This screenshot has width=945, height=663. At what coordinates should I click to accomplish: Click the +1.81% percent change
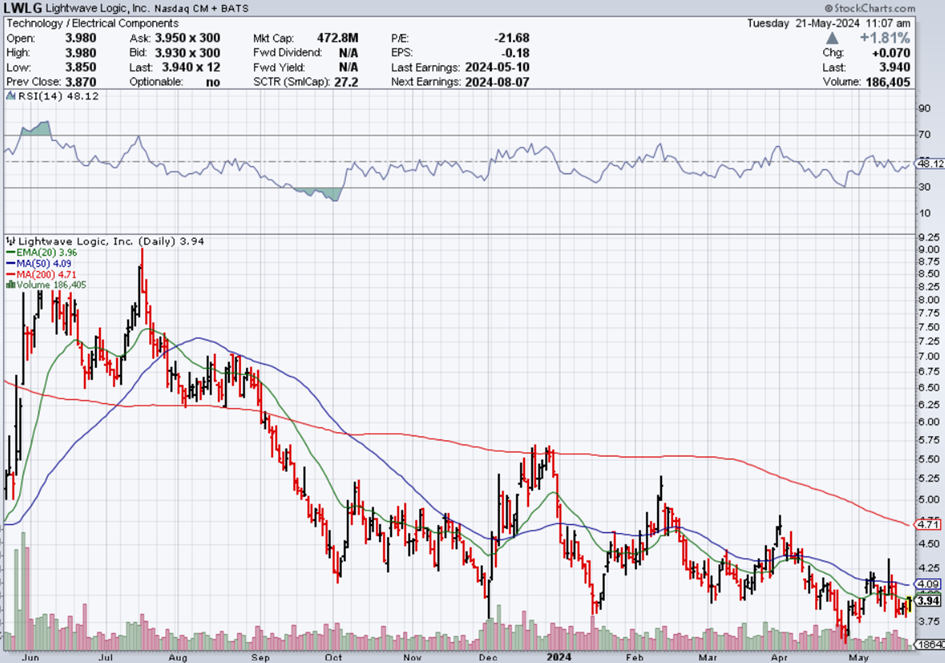point(884,38)
